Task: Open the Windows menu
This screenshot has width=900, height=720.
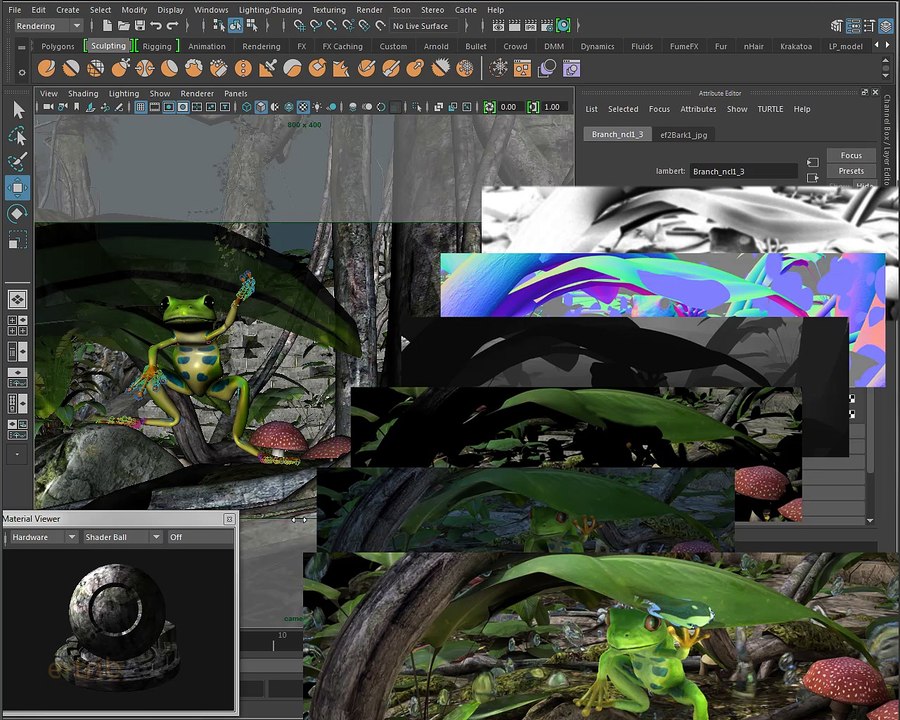Action: pos(211,10)
